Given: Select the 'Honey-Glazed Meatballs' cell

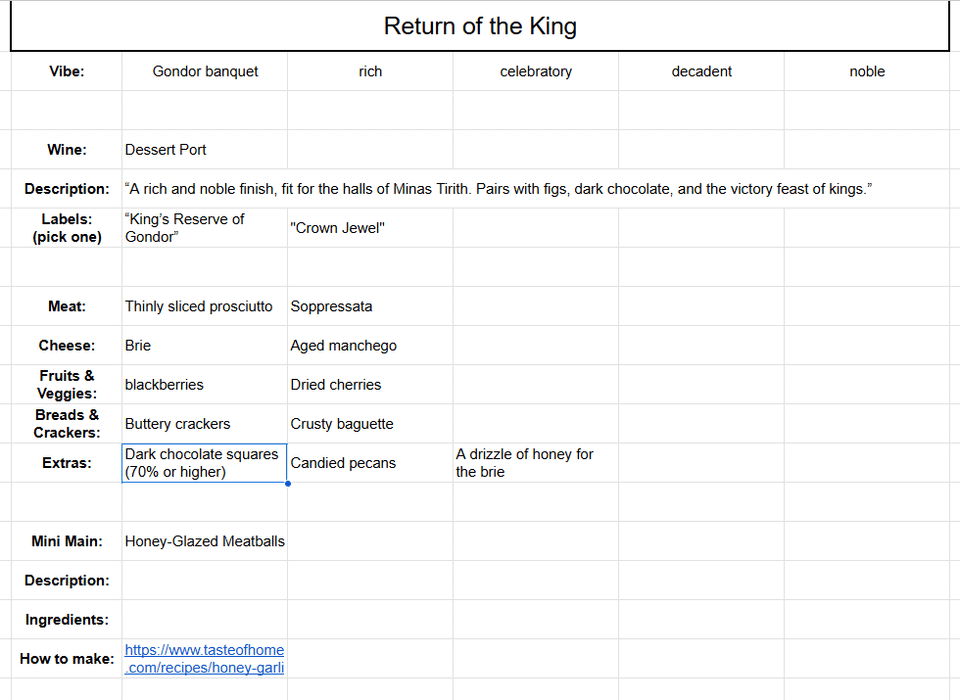Looking at the screenshot, I should coord(205,542).
